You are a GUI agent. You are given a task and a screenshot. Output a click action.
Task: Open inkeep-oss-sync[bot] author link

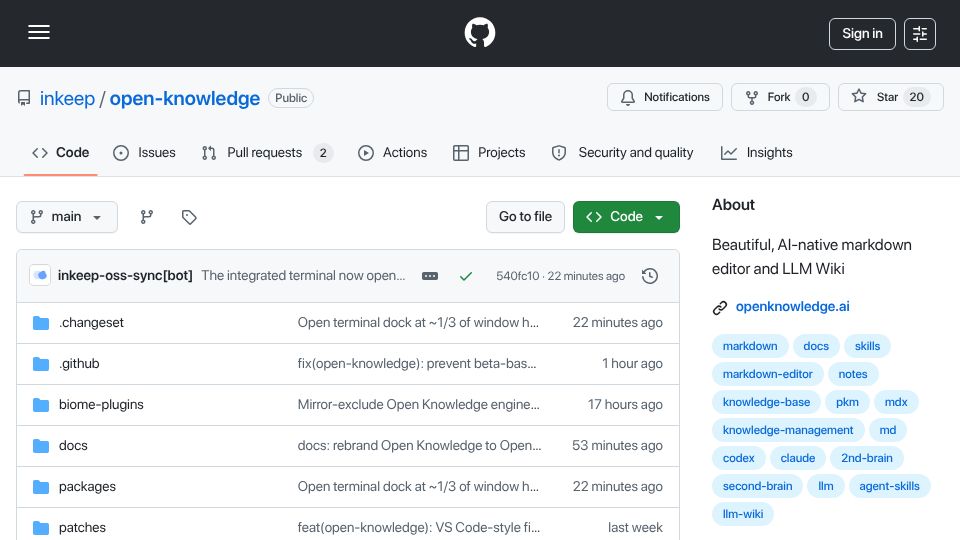click(125, 276)
